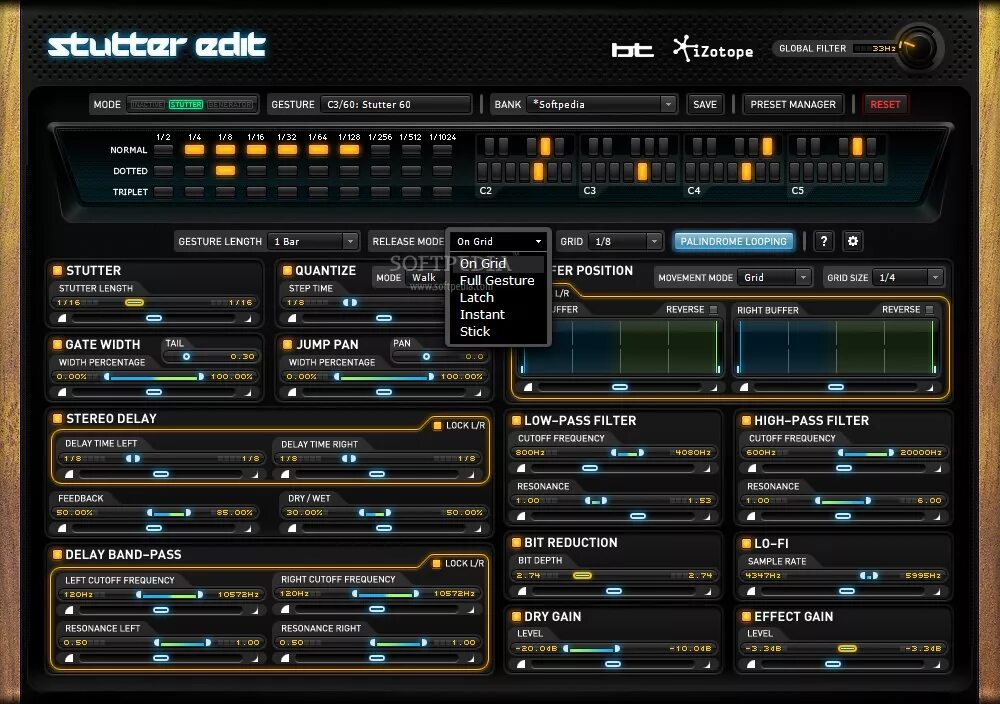Toggle the Quantize module power icon

[287, 270]
